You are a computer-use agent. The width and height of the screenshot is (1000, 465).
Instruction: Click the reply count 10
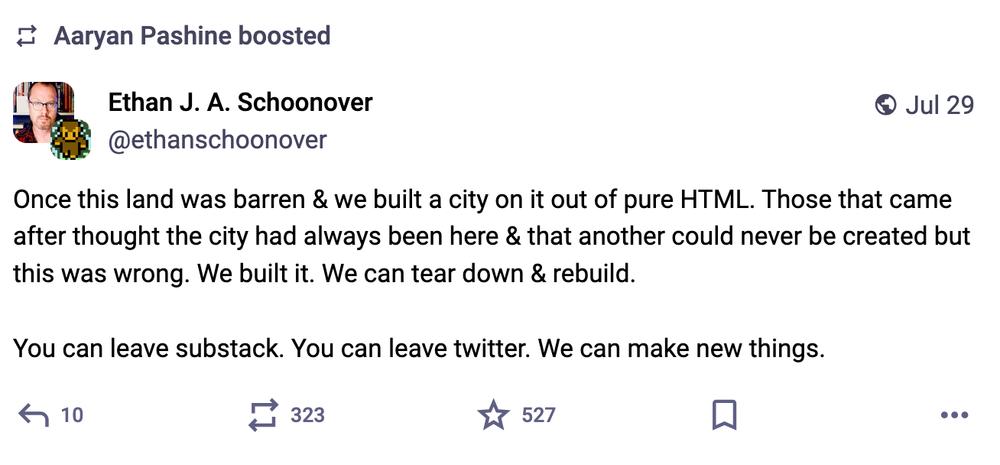click(72, 415)
